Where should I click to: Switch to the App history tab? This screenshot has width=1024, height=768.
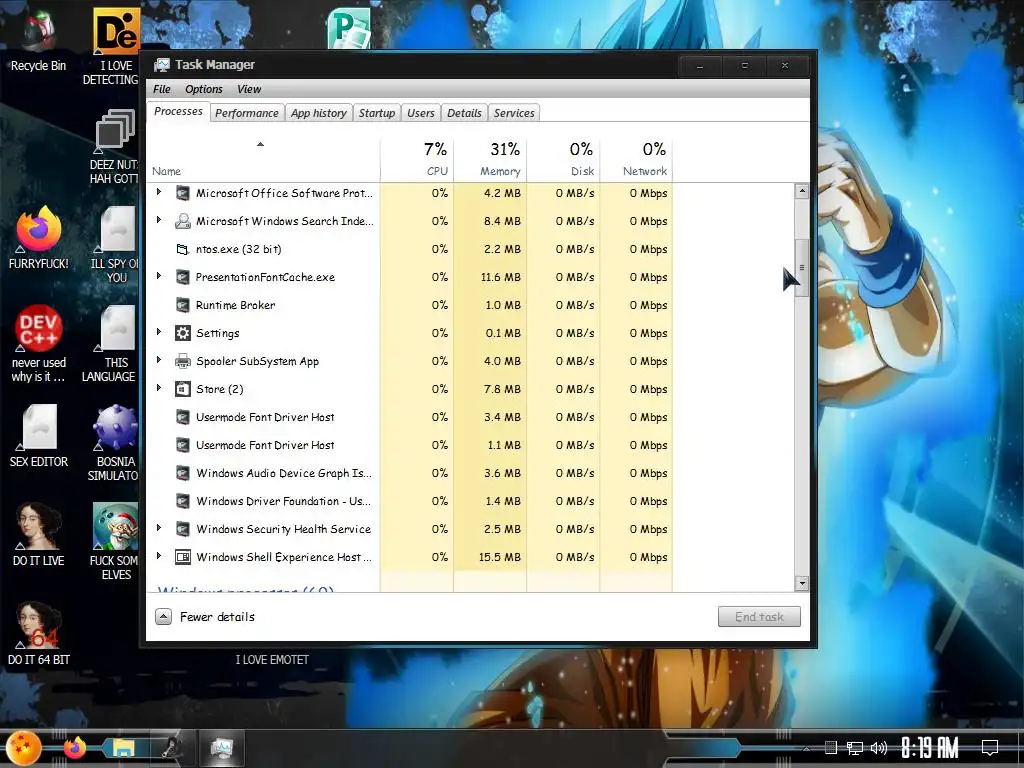[x=319, y=113]
